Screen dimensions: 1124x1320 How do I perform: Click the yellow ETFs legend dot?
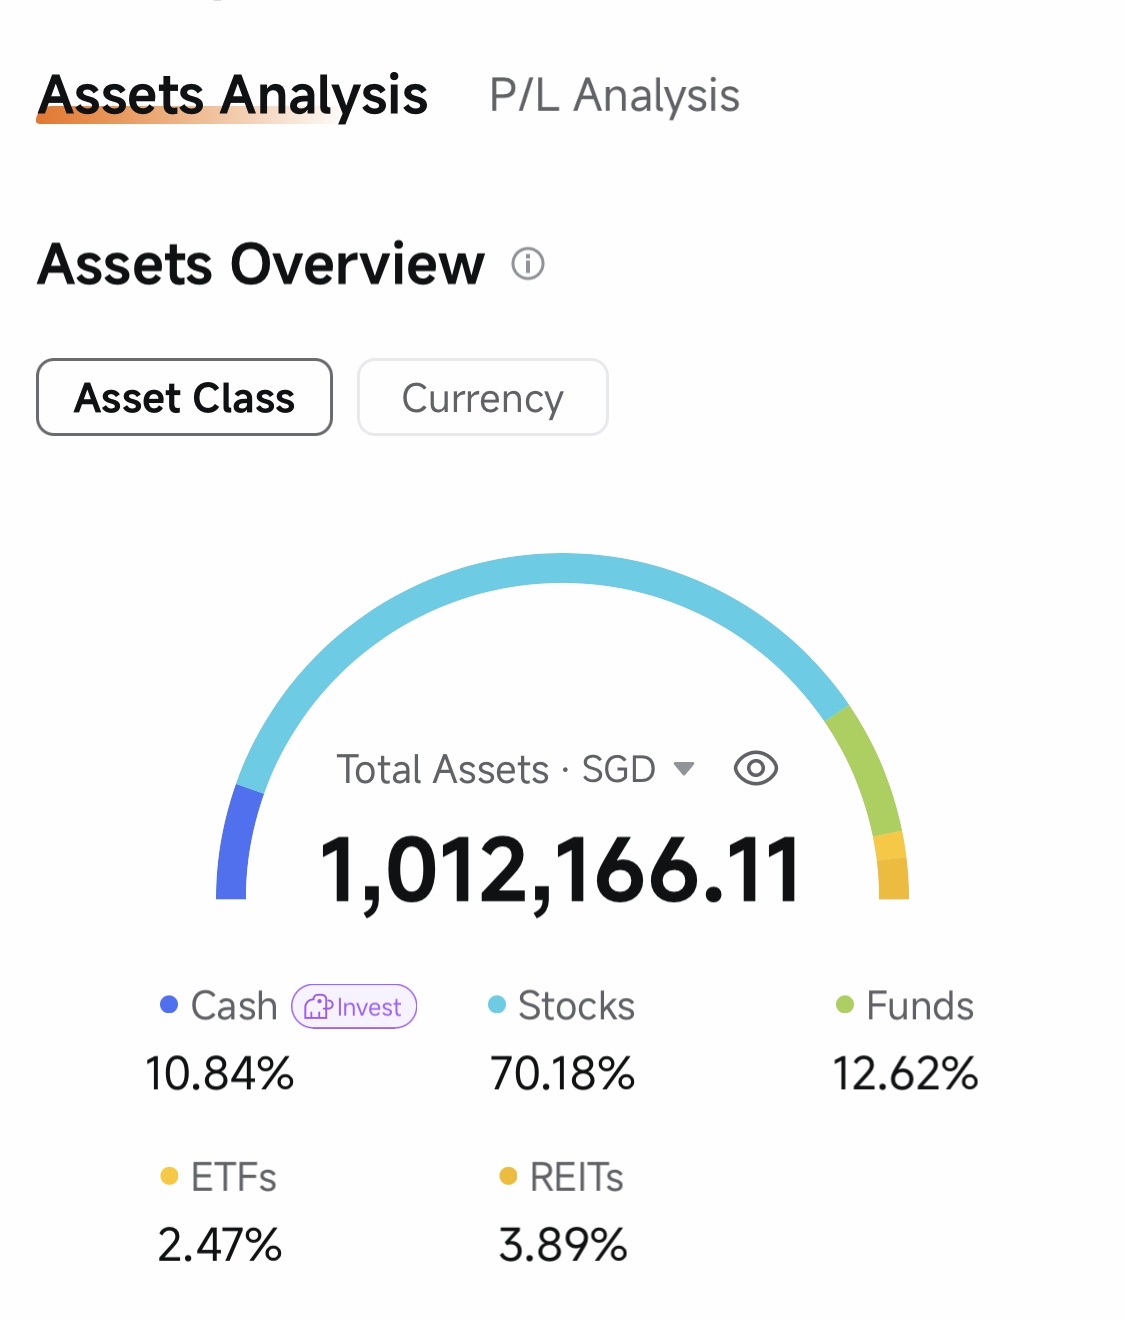click(x=169, y=1176)
